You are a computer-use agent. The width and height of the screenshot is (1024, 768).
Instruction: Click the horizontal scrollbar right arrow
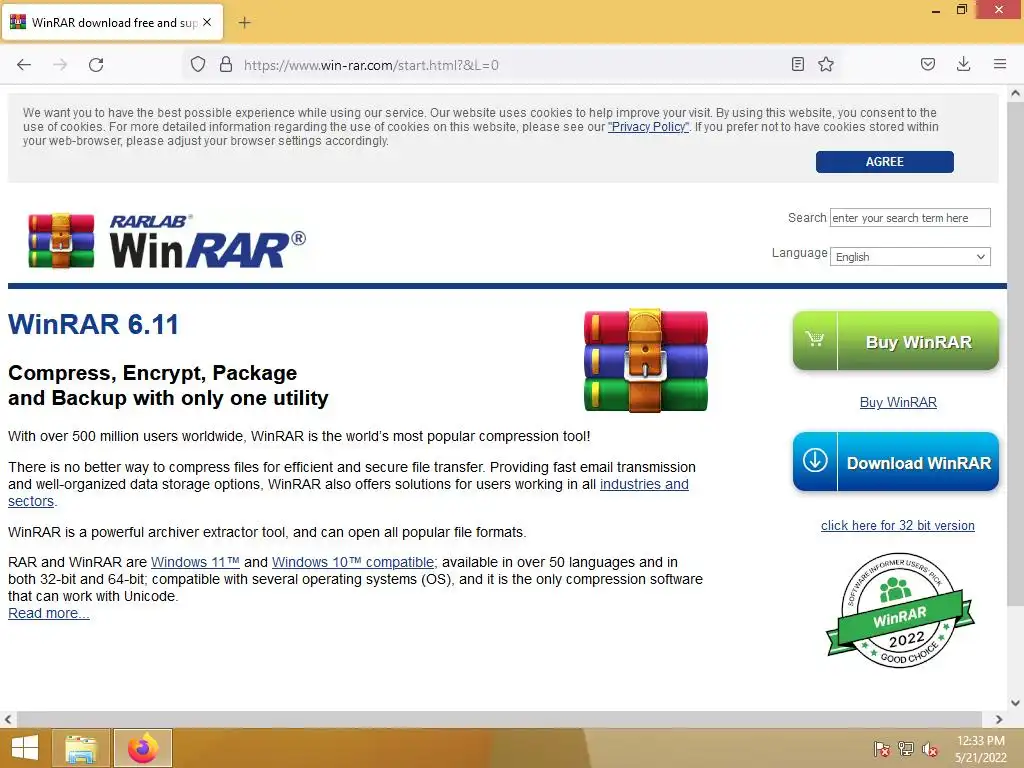999,720
